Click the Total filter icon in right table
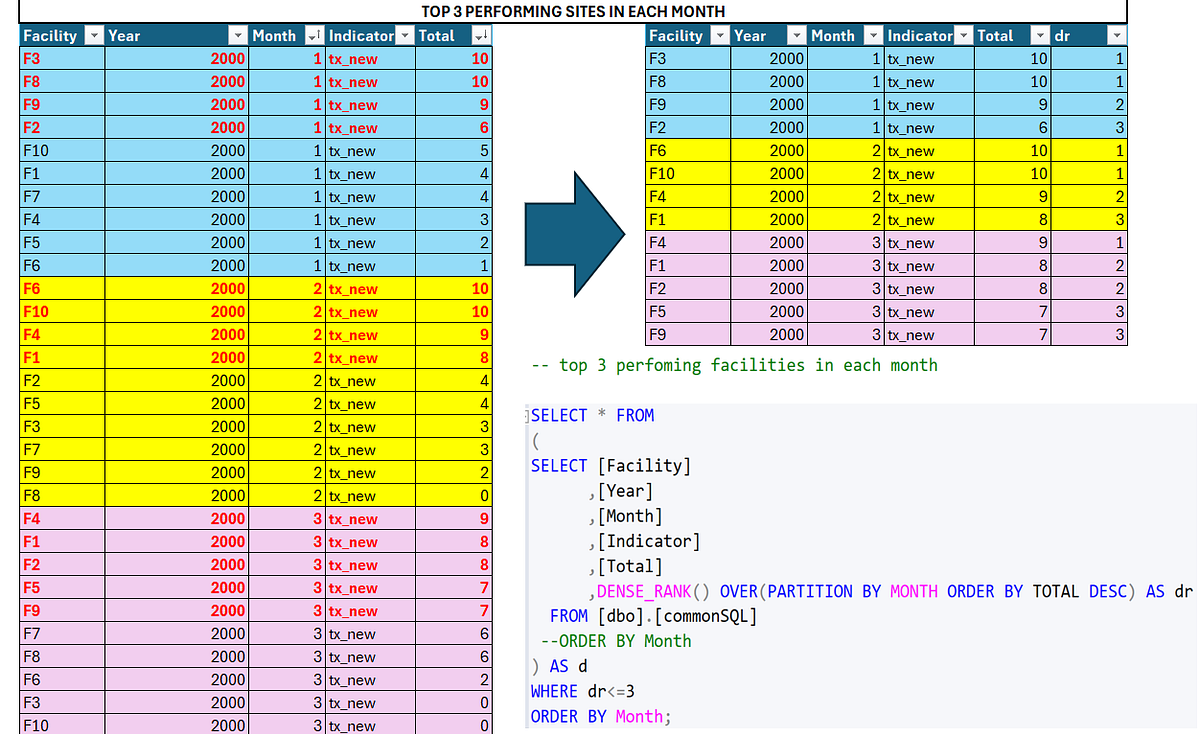The width and height of the screenshot is (1200, 734). 1040,35
